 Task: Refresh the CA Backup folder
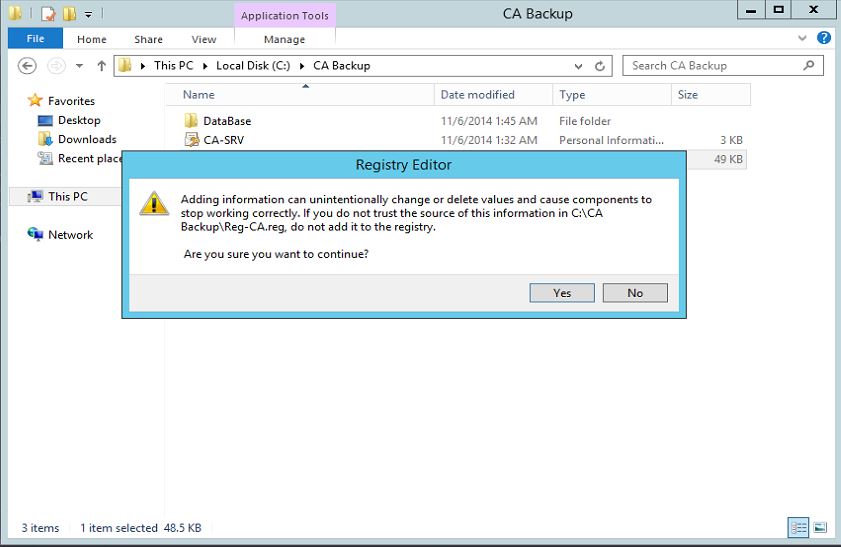(x=600, y=66)
